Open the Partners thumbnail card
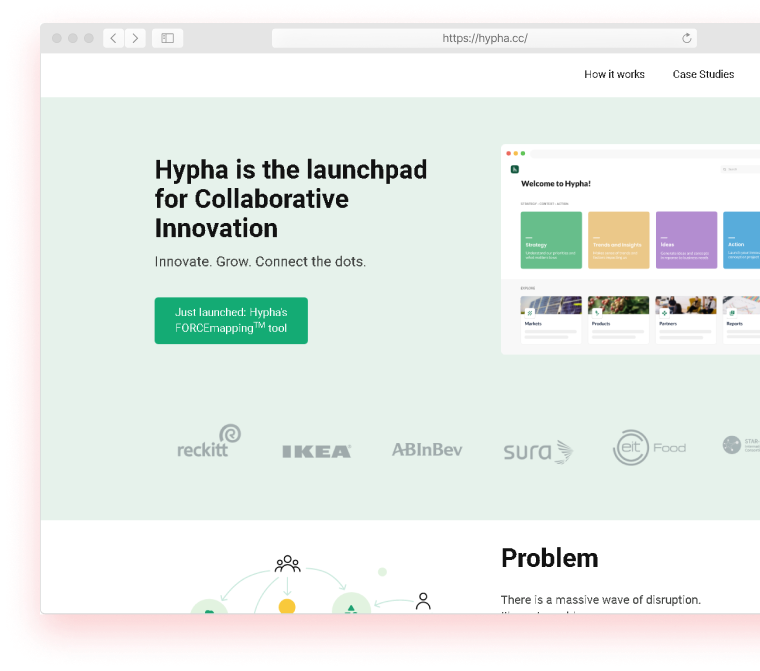Image resolution: width=760 pixels, height=671 pixels. click(686, 320)
